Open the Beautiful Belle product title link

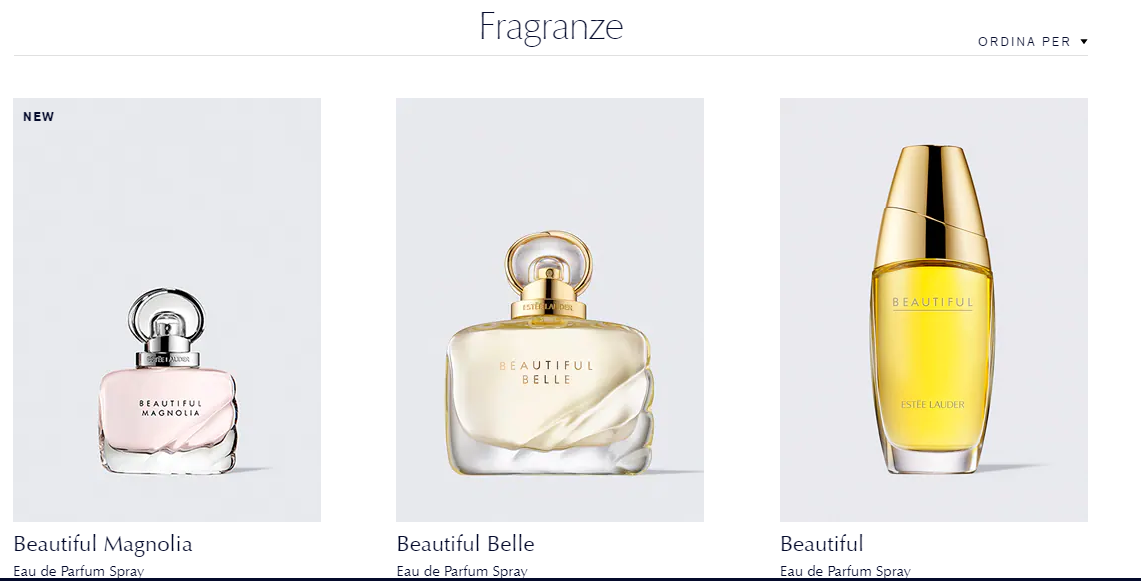click(x=466, y=544)
